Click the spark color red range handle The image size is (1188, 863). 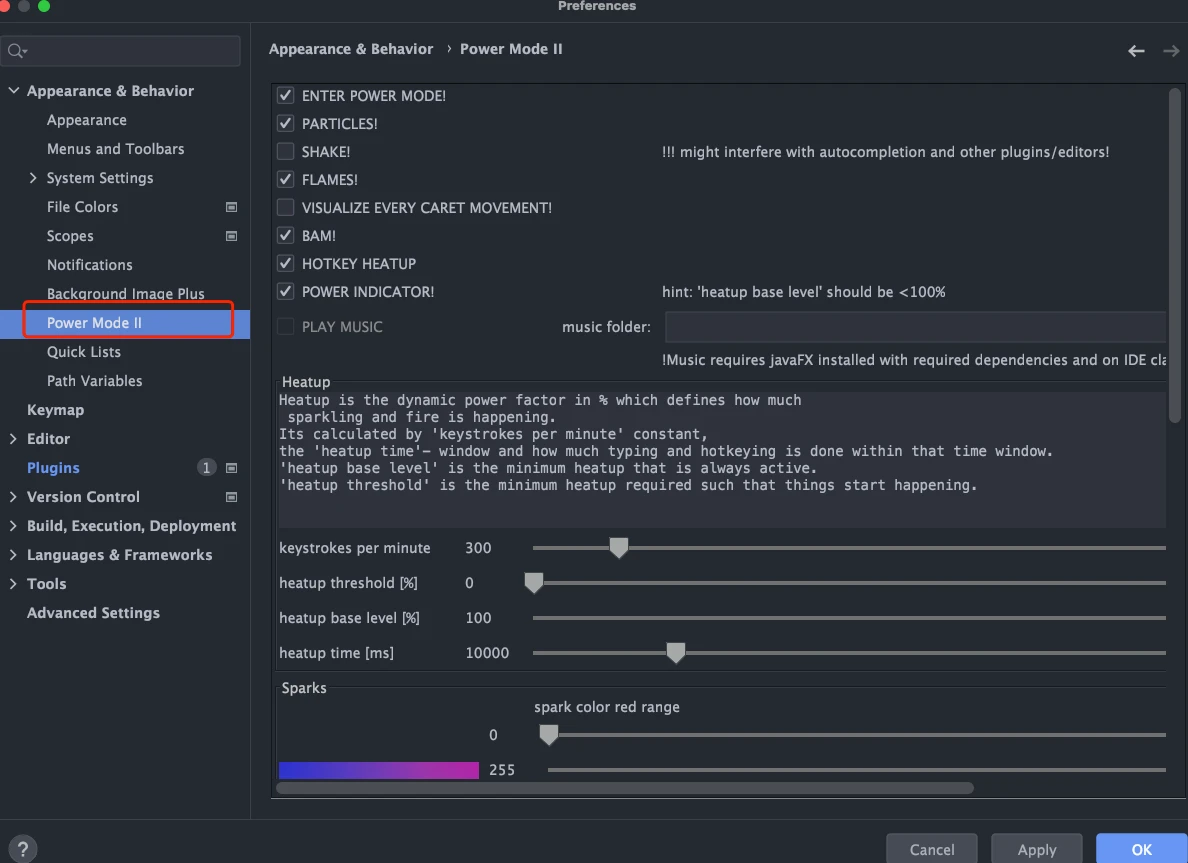coord(549,734)
